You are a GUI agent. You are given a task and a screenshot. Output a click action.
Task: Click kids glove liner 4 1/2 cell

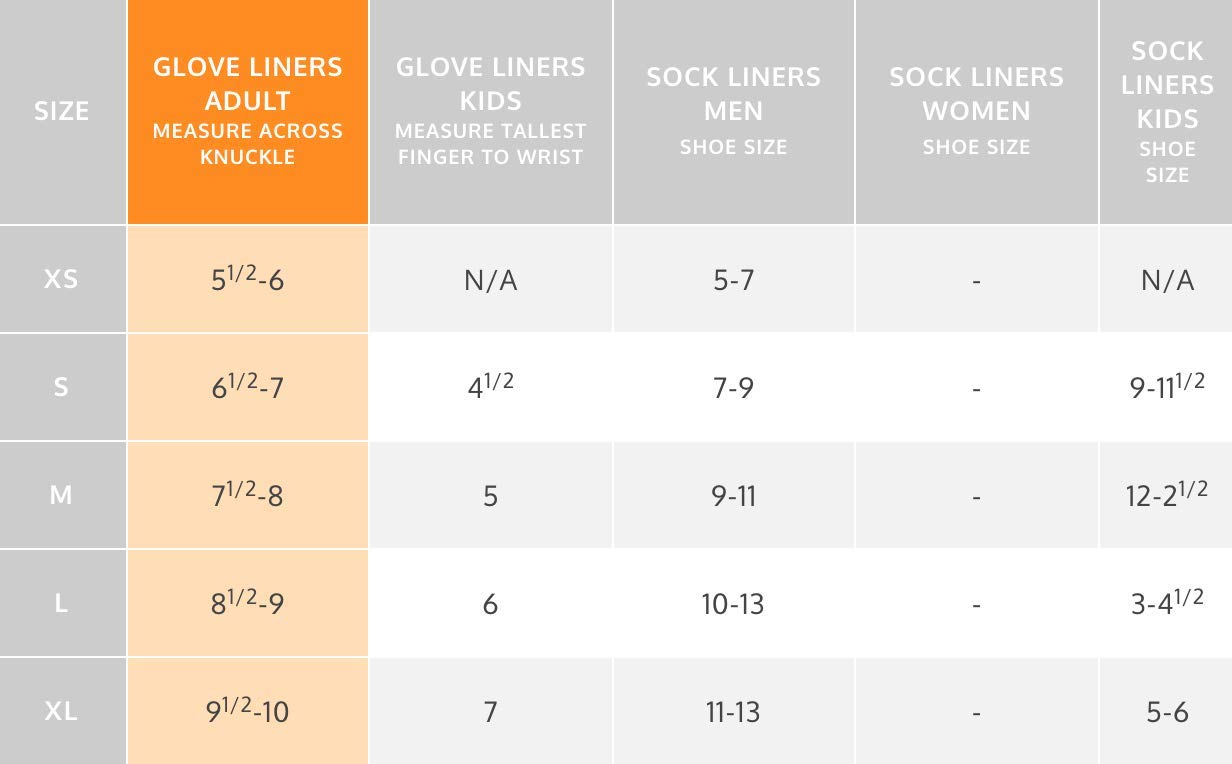point(490,387)
